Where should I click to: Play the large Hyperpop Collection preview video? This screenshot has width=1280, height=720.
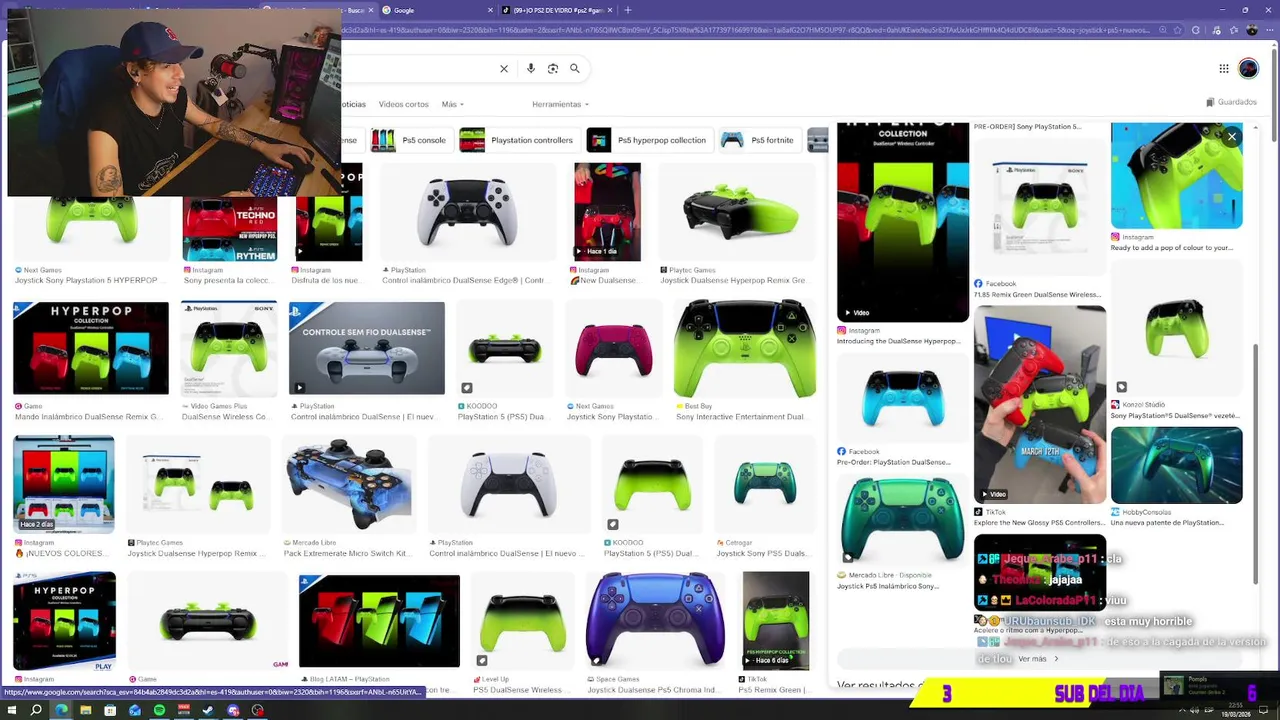pyautogui.click(x=903, y=222)
